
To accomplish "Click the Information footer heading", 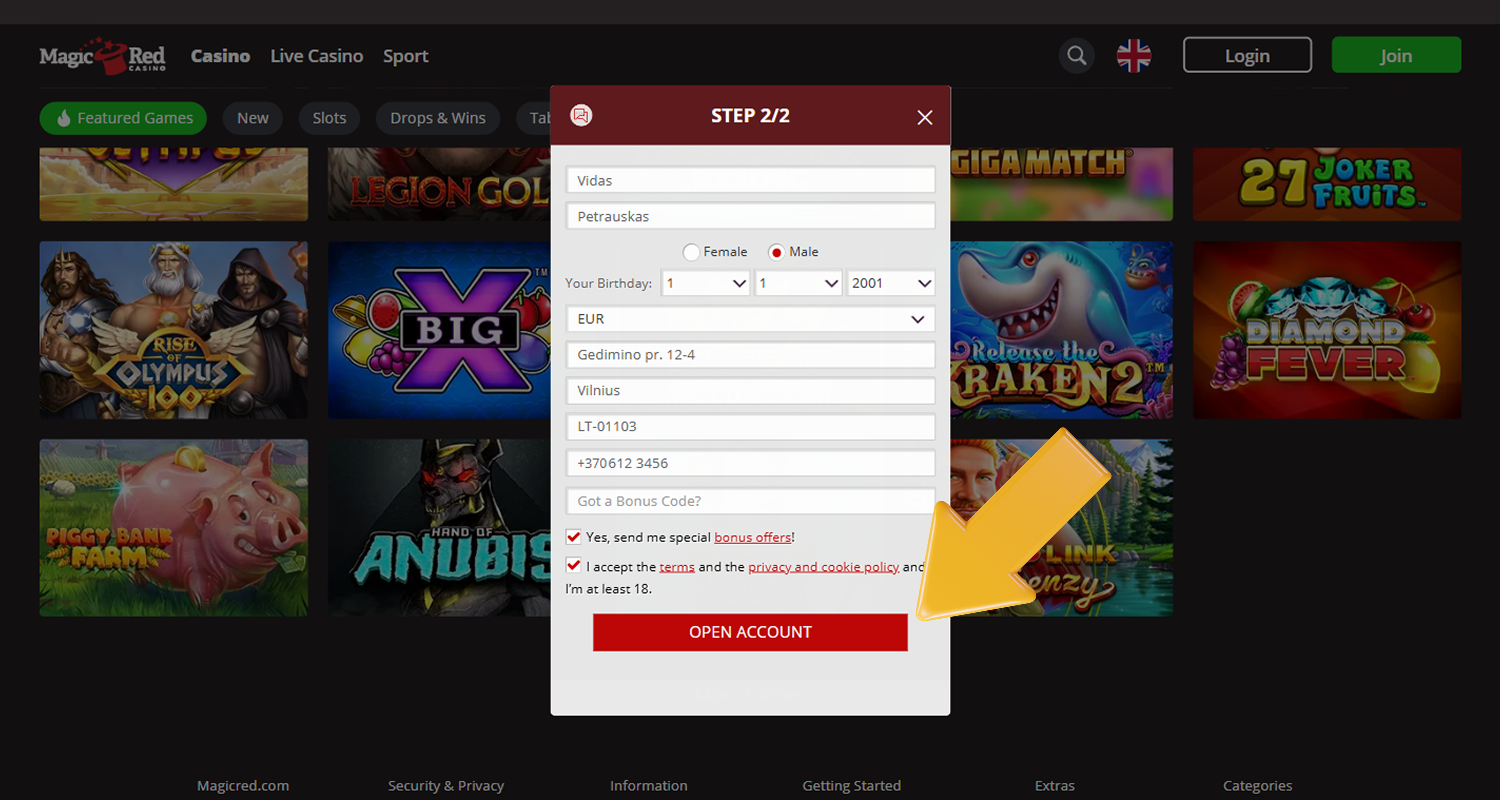I will point(649,786).
